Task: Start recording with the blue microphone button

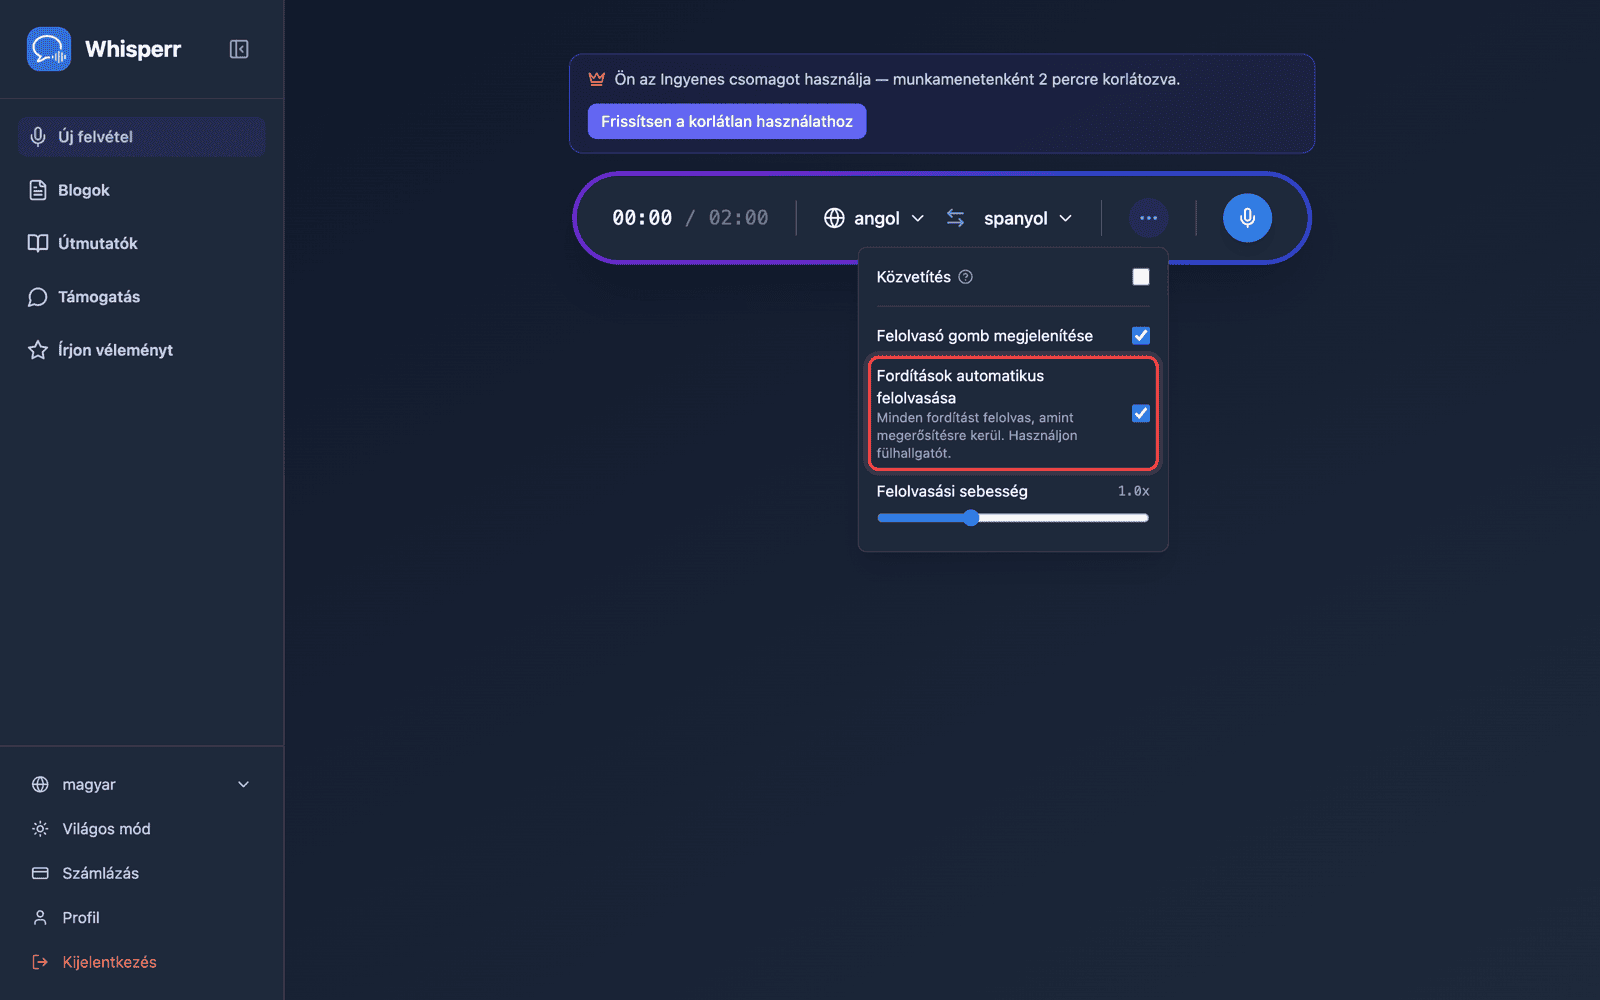Action: [x=1247, y=218]
